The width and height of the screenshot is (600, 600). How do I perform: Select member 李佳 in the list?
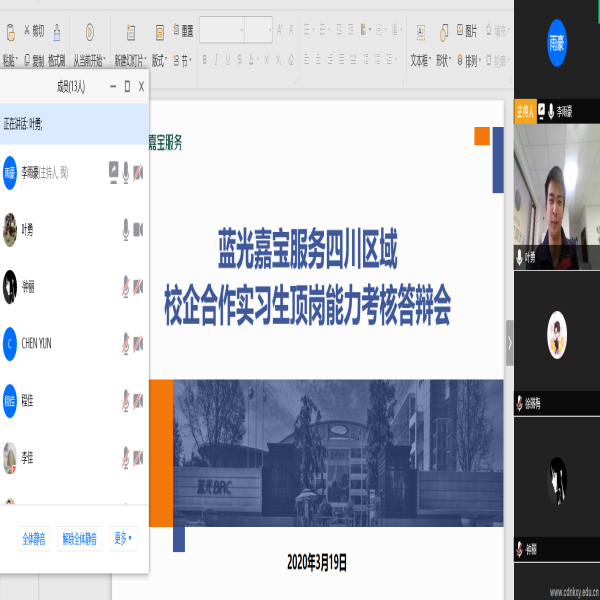tap(74, 458)
